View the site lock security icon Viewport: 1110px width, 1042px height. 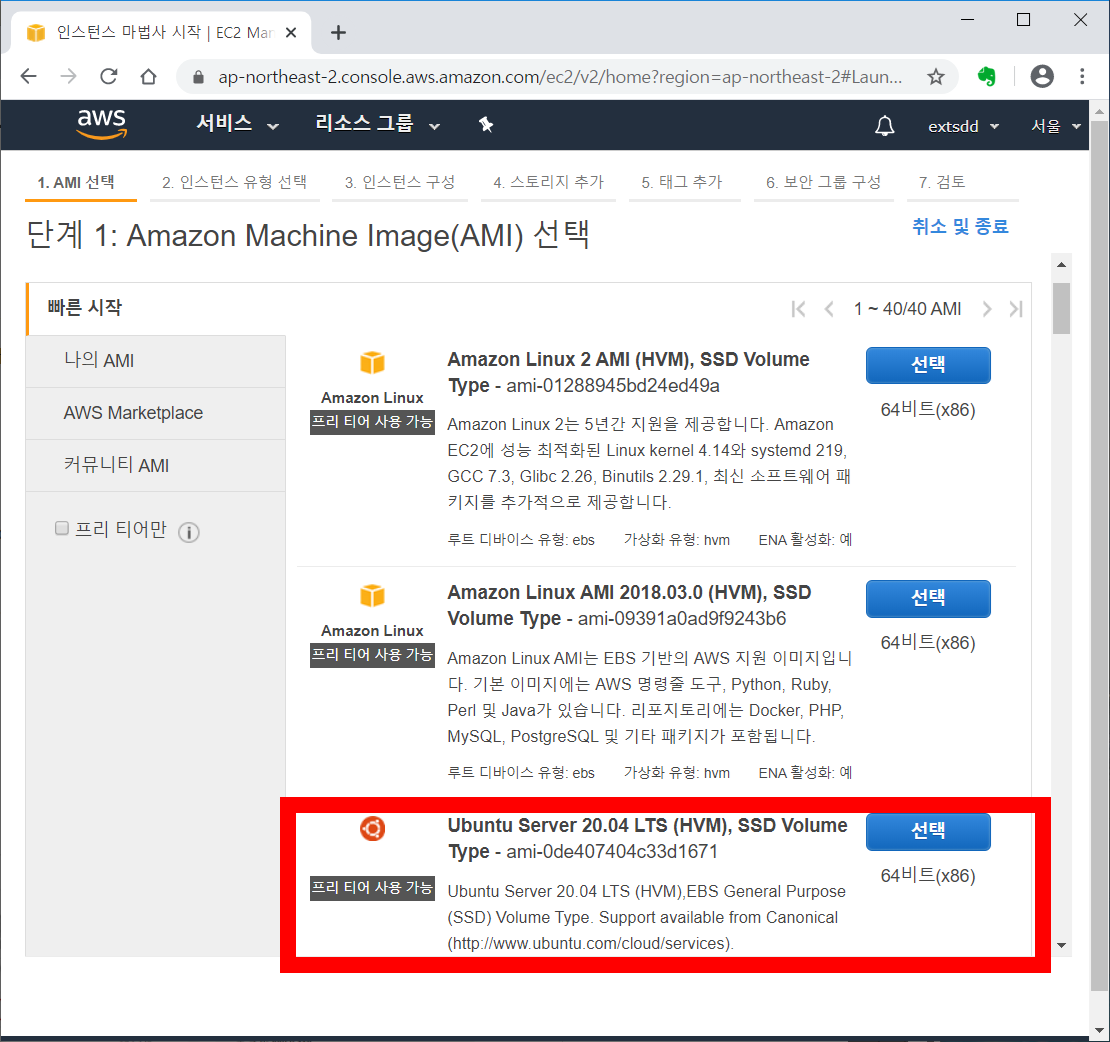tap(199, 76)
